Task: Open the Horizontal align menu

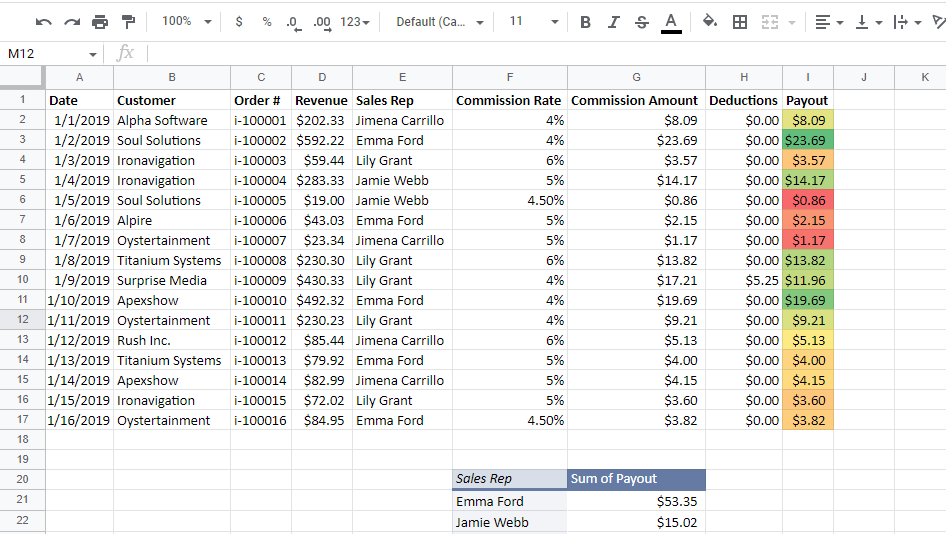Action: [828, 22]
